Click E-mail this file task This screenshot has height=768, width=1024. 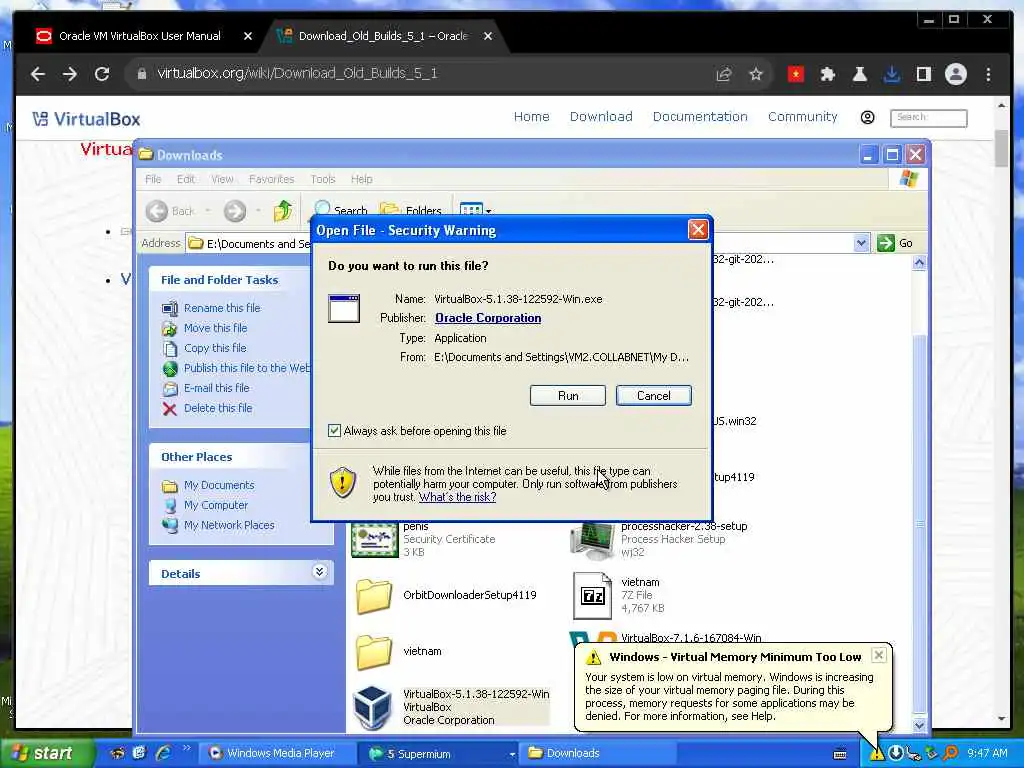pyautogui.click(x=217, y=388)
